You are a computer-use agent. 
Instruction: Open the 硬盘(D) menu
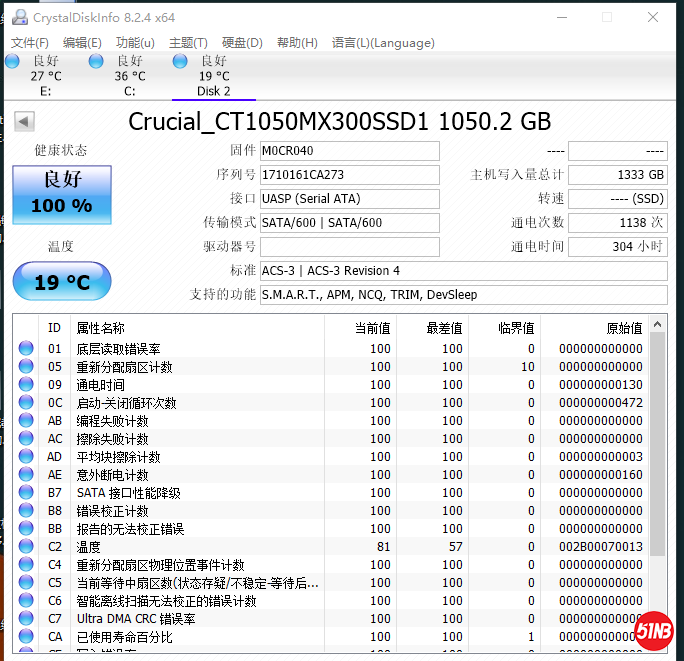[242, 43]
